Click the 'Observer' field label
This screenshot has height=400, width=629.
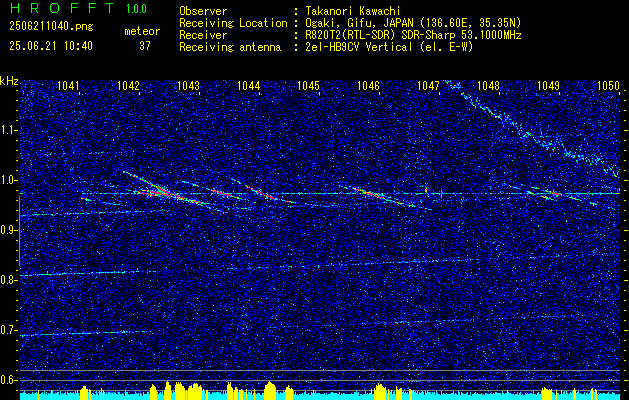pyautogui.click(x=203, y=11)
